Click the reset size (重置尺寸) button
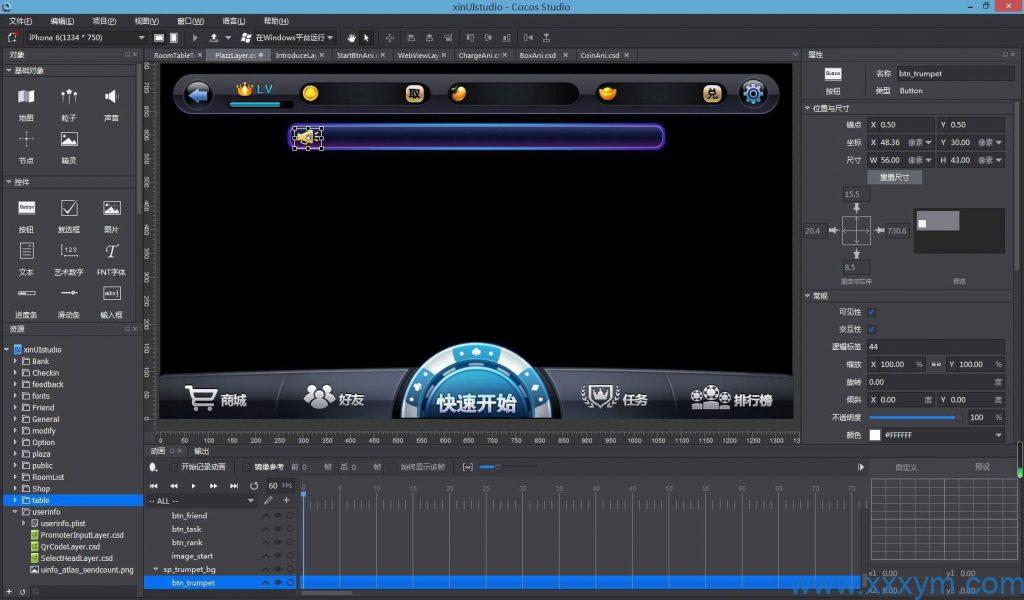Viewport: 1024px width, 600px height. 894,177
